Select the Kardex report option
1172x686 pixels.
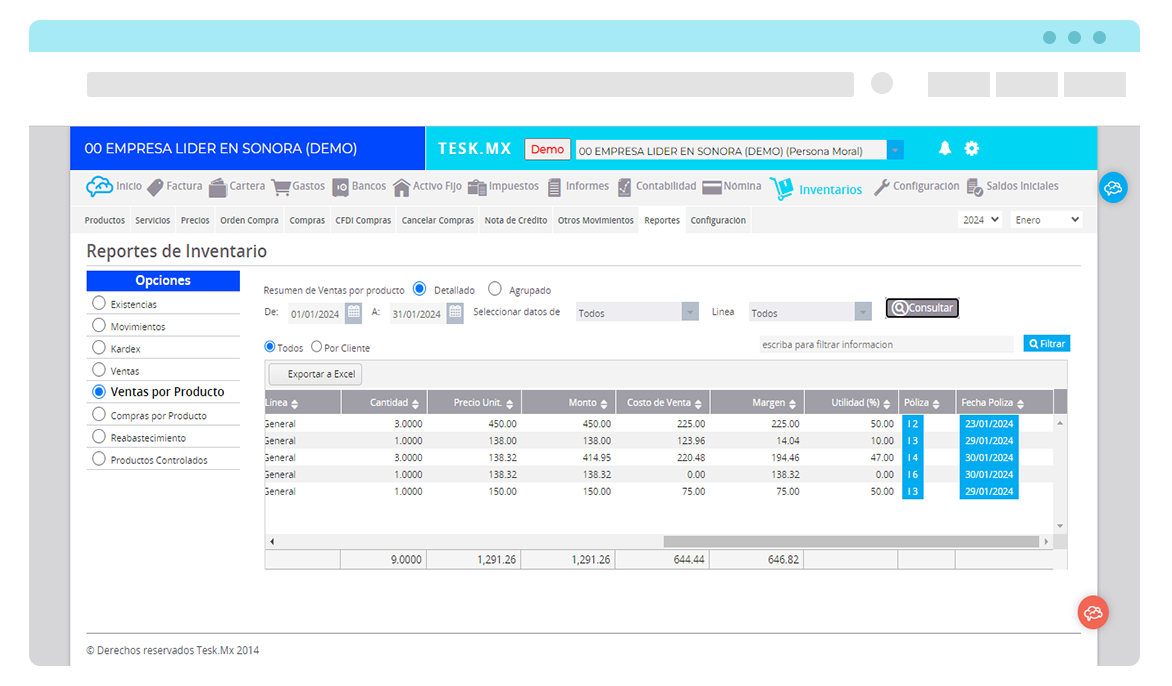98,350
